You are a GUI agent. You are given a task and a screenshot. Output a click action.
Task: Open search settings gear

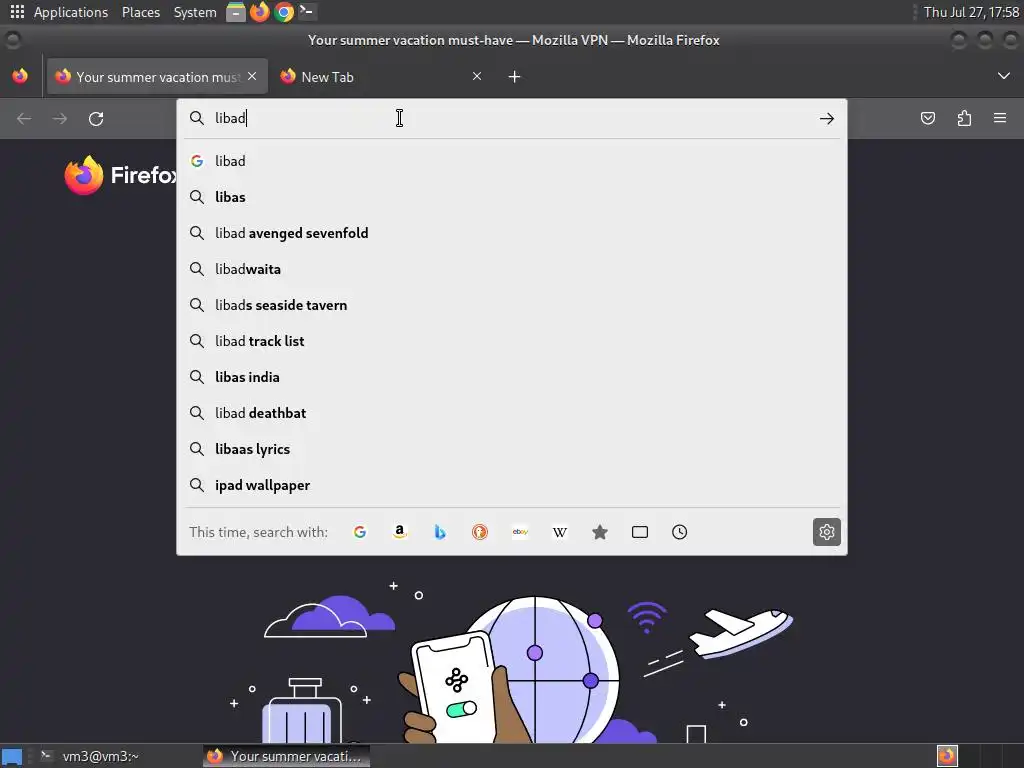point(827,532)
